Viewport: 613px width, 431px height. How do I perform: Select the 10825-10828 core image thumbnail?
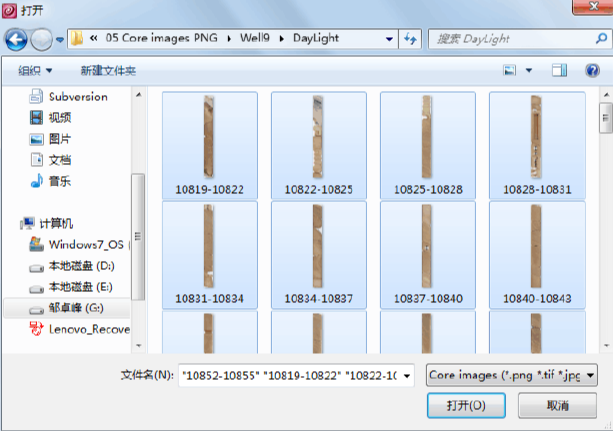coord(427,145)
